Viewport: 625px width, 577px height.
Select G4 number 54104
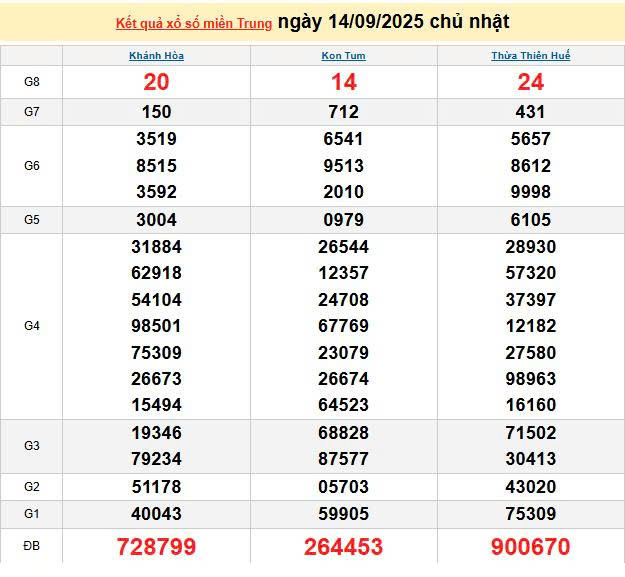(x=156, y=300)
